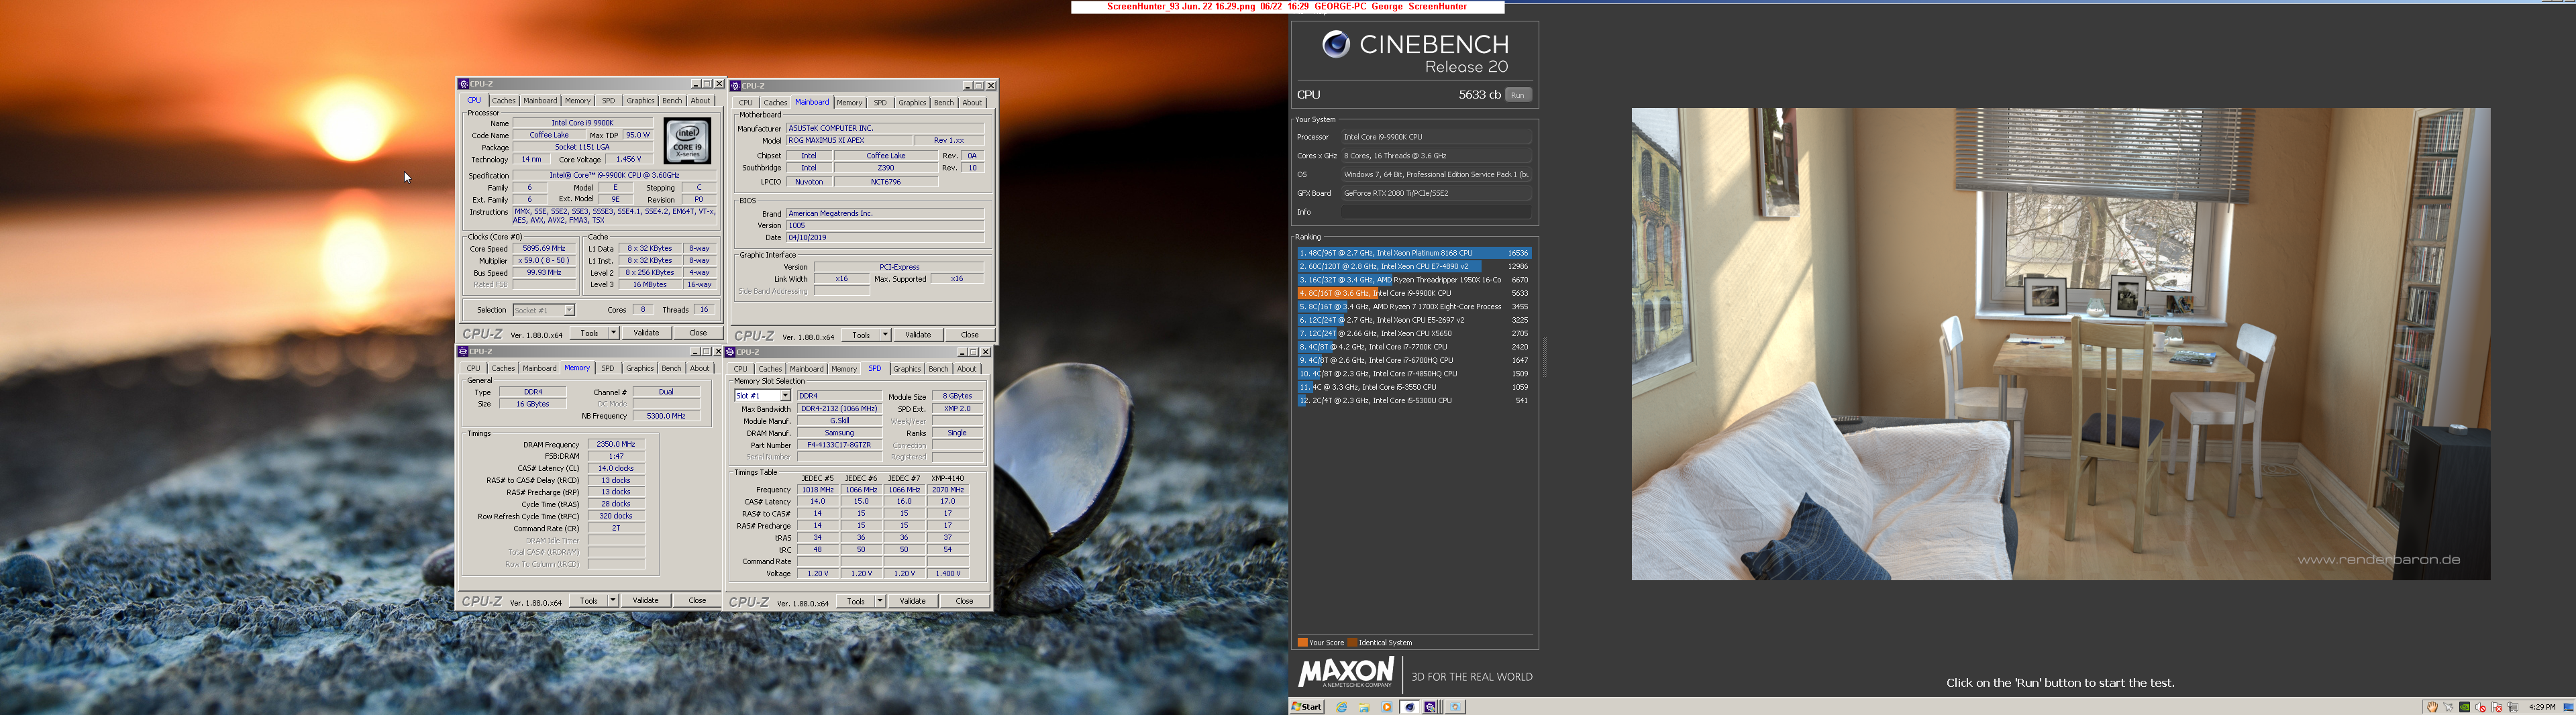Click the muted volume tray icon
The height and width of the screenshot is (715, 2576).
[x=2481, y=707]
